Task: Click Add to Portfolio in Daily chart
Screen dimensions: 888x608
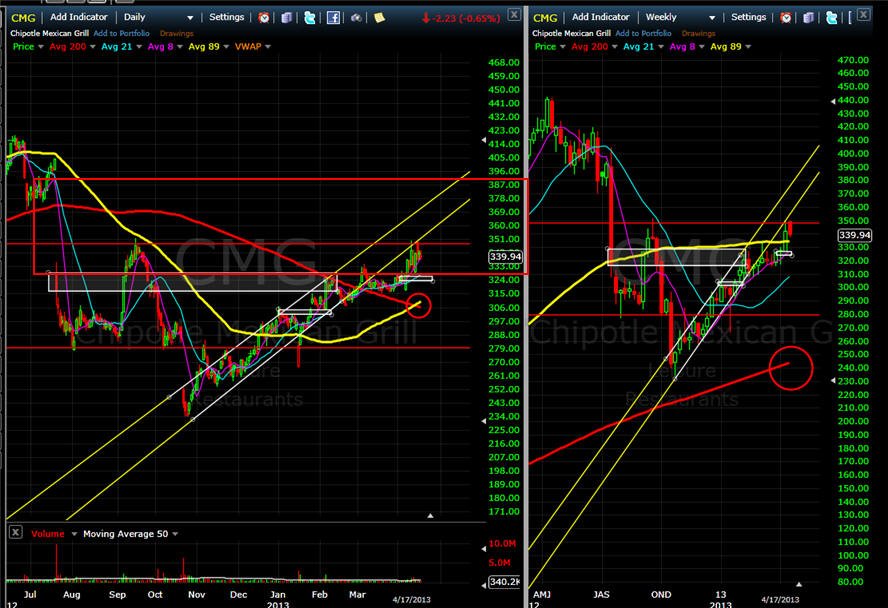Action: (121, 33)
